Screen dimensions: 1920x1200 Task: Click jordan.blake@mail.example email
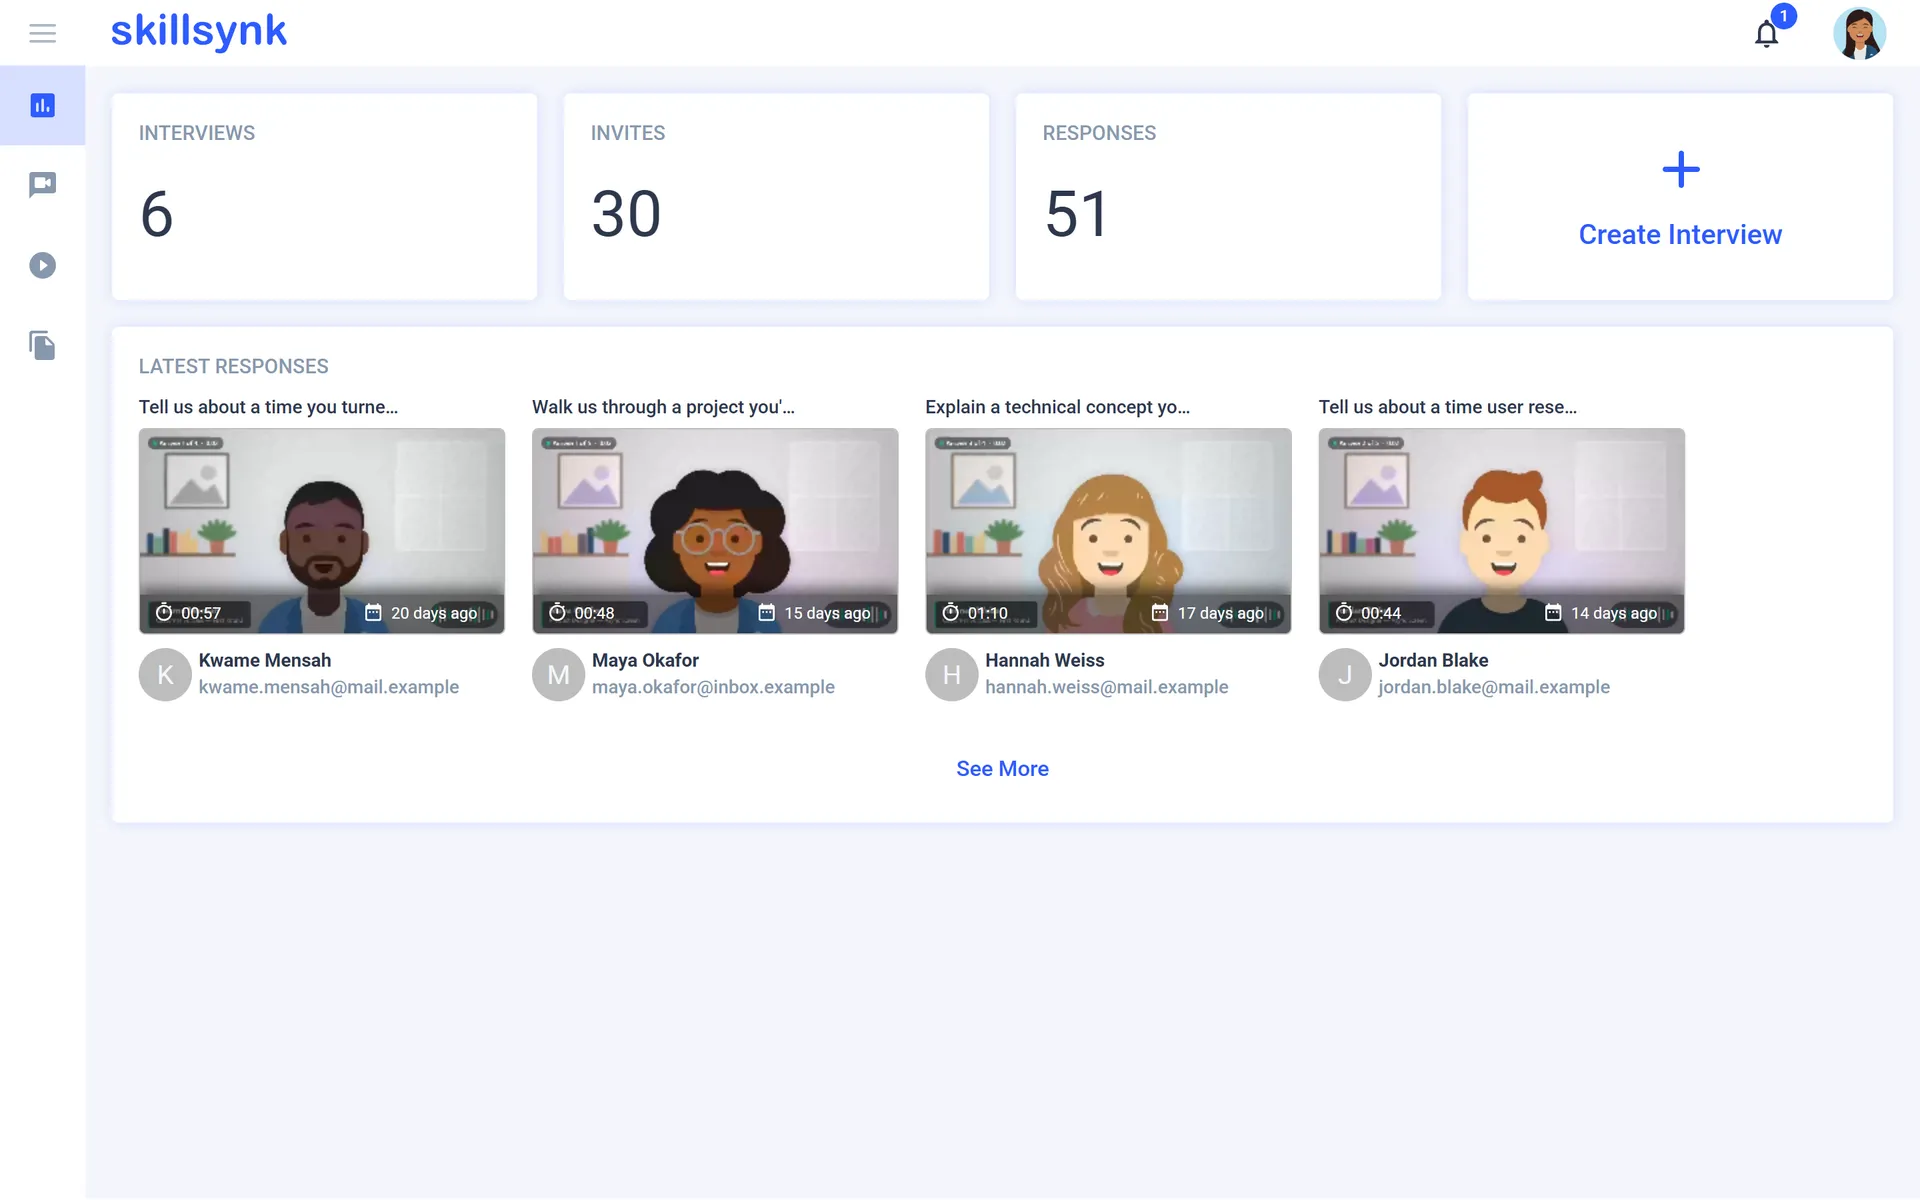[x=1494, y=687]
